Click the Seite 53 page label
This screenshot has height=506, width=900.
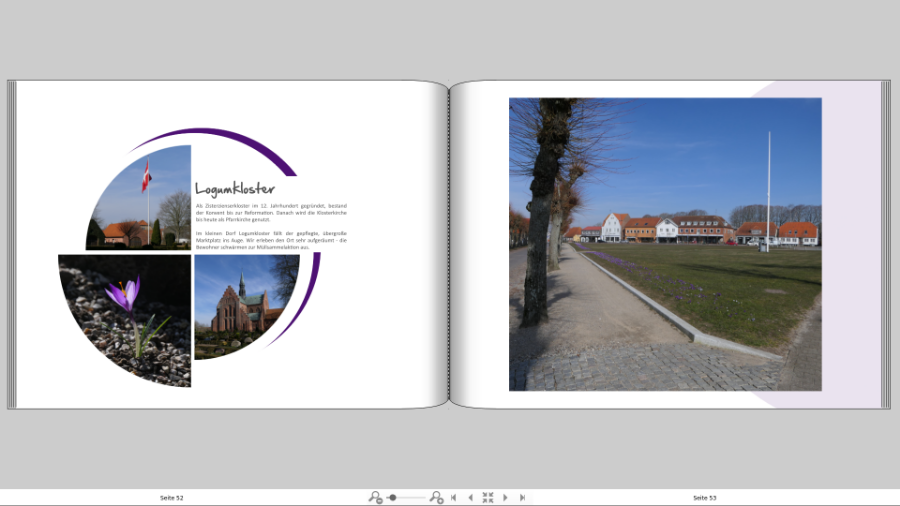[705, 497]
